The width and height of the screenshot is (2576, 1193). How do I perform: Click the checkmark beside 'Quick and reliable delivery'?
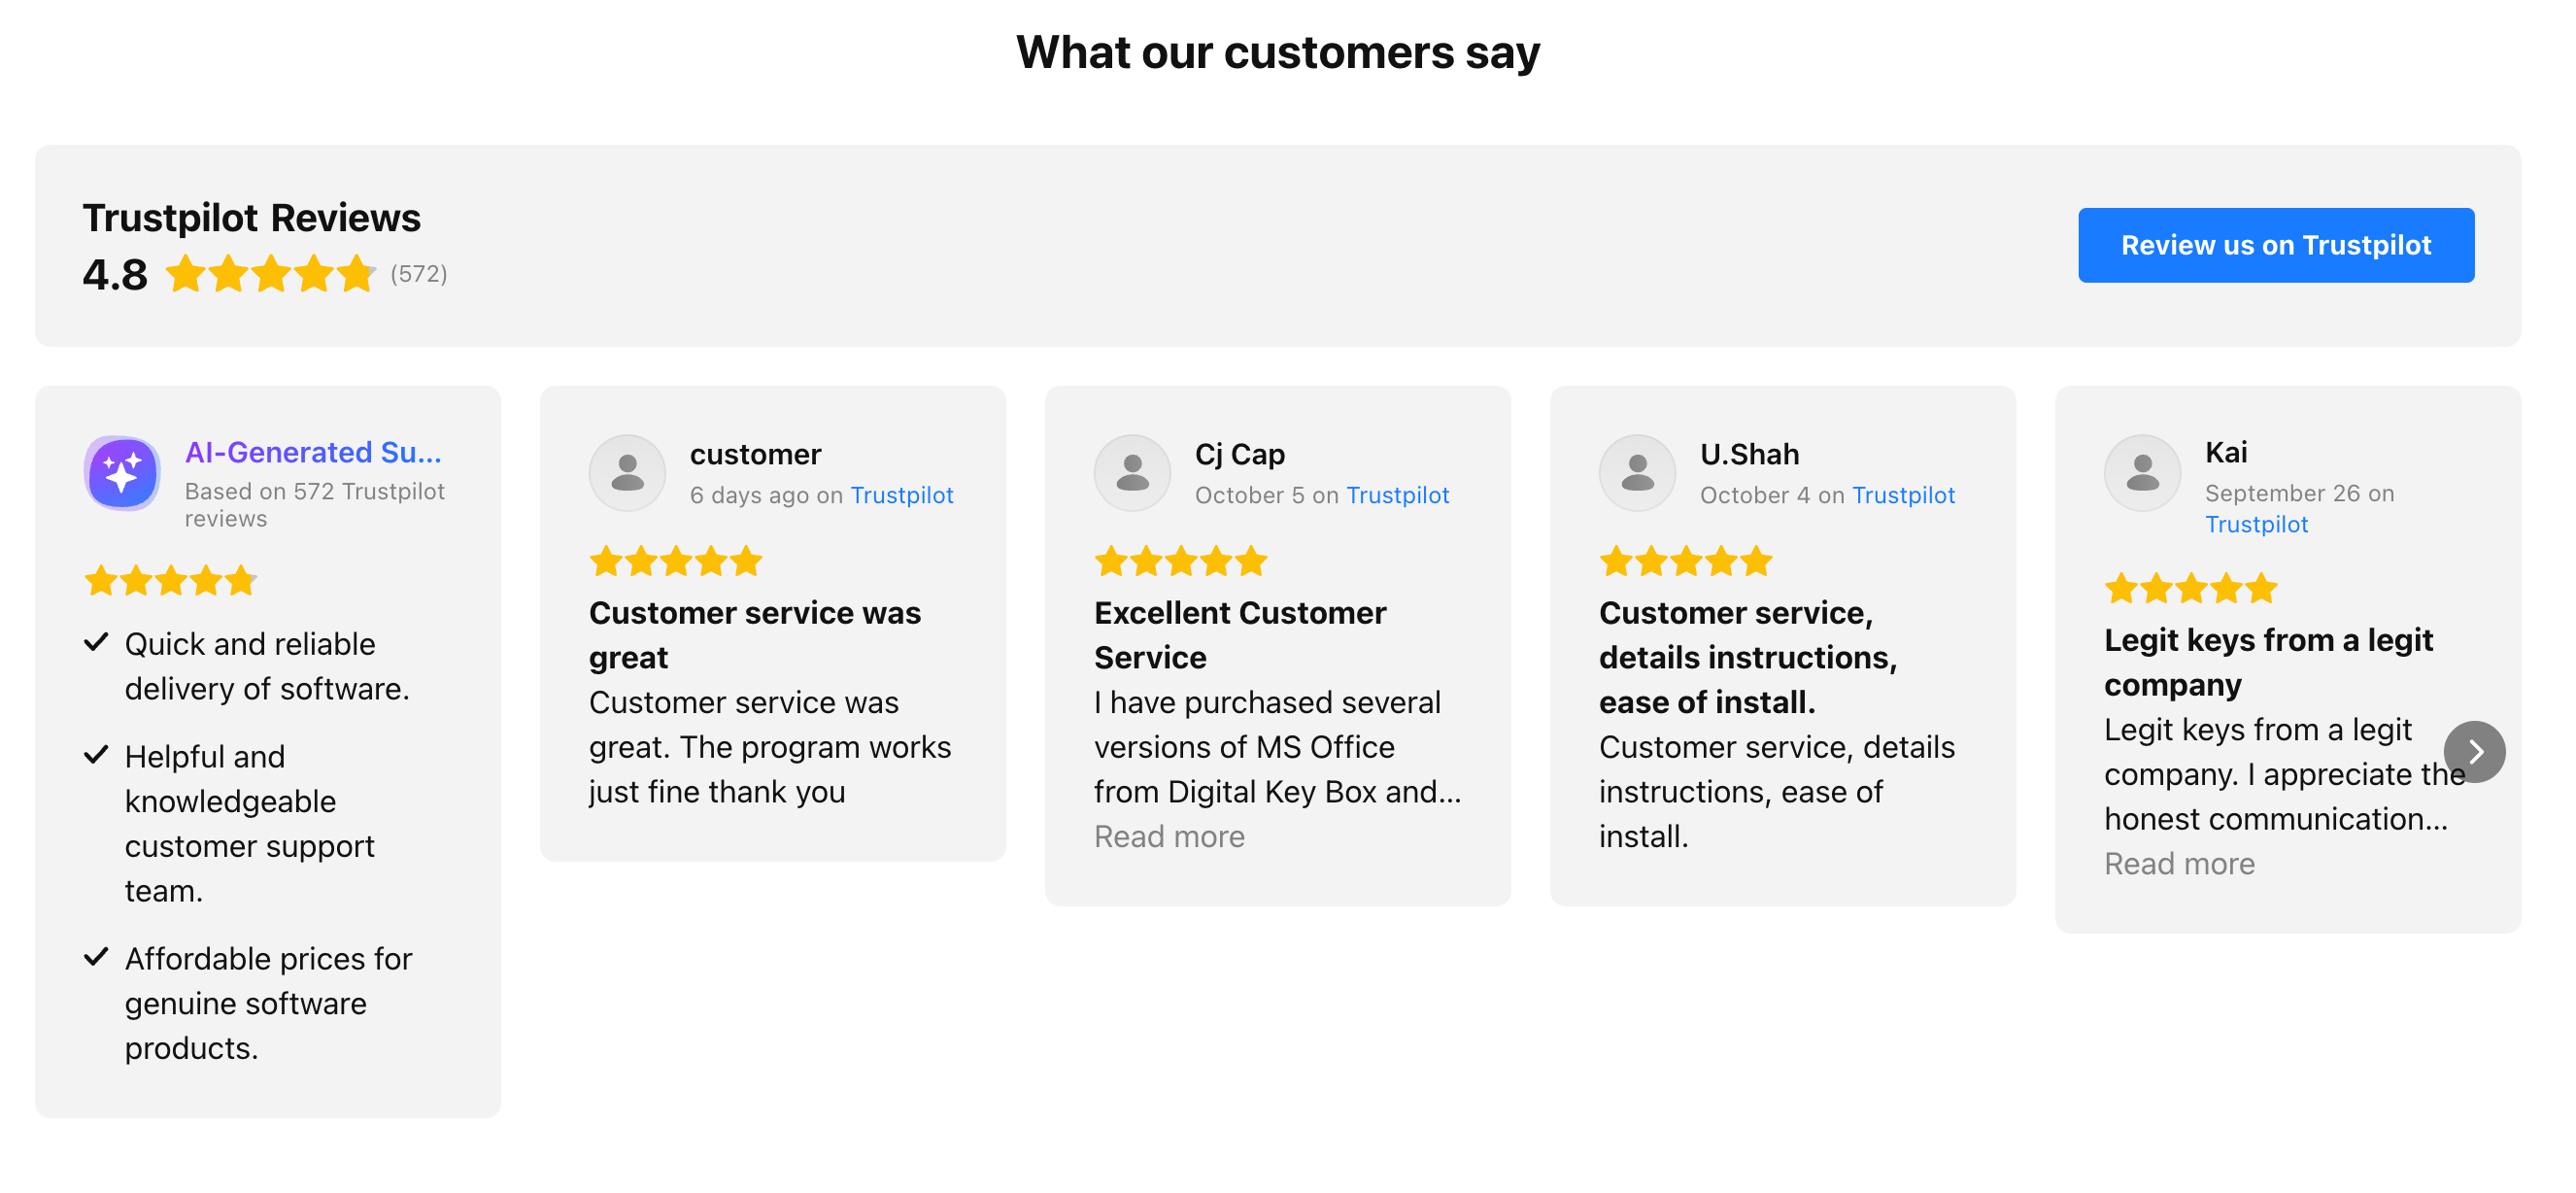tap(96, 642)
